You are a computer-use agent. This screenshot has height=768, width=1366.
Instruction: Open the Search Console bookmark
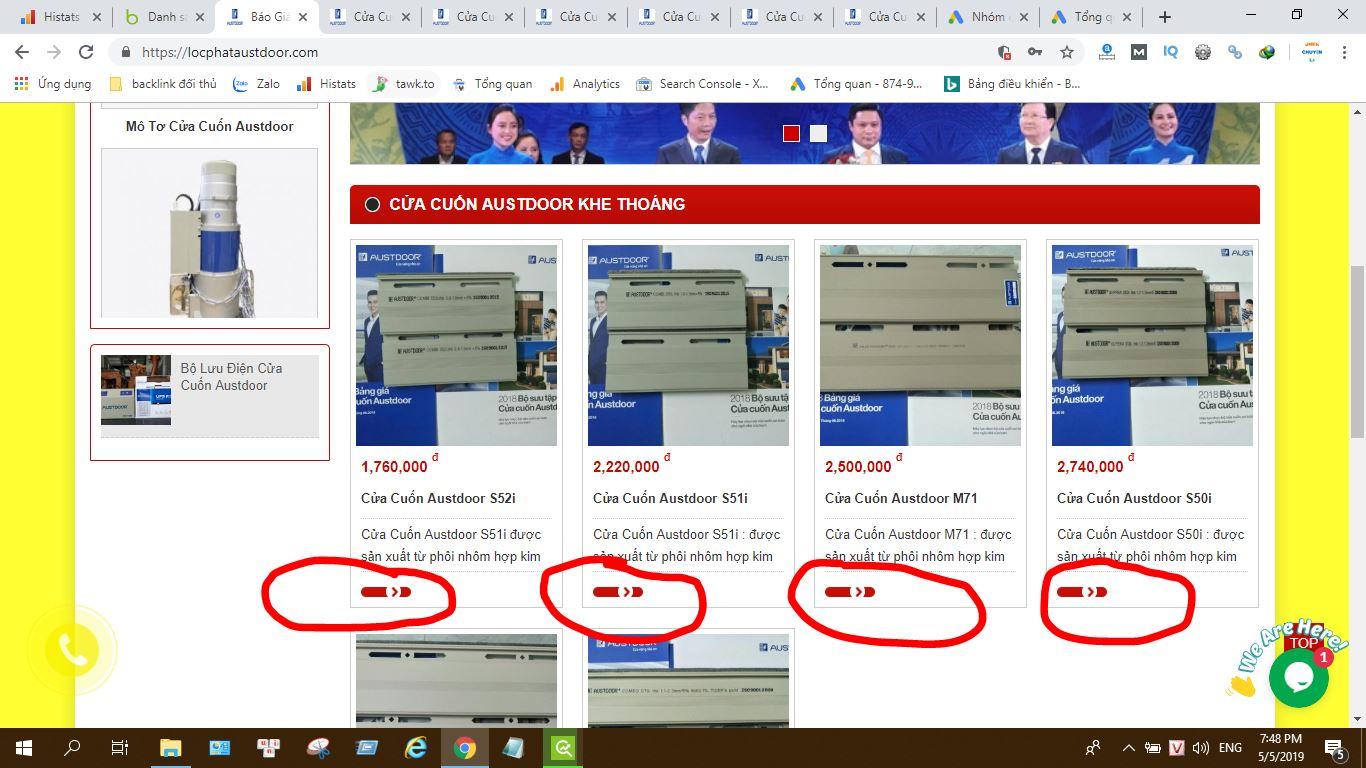click(x=702, y=84)
